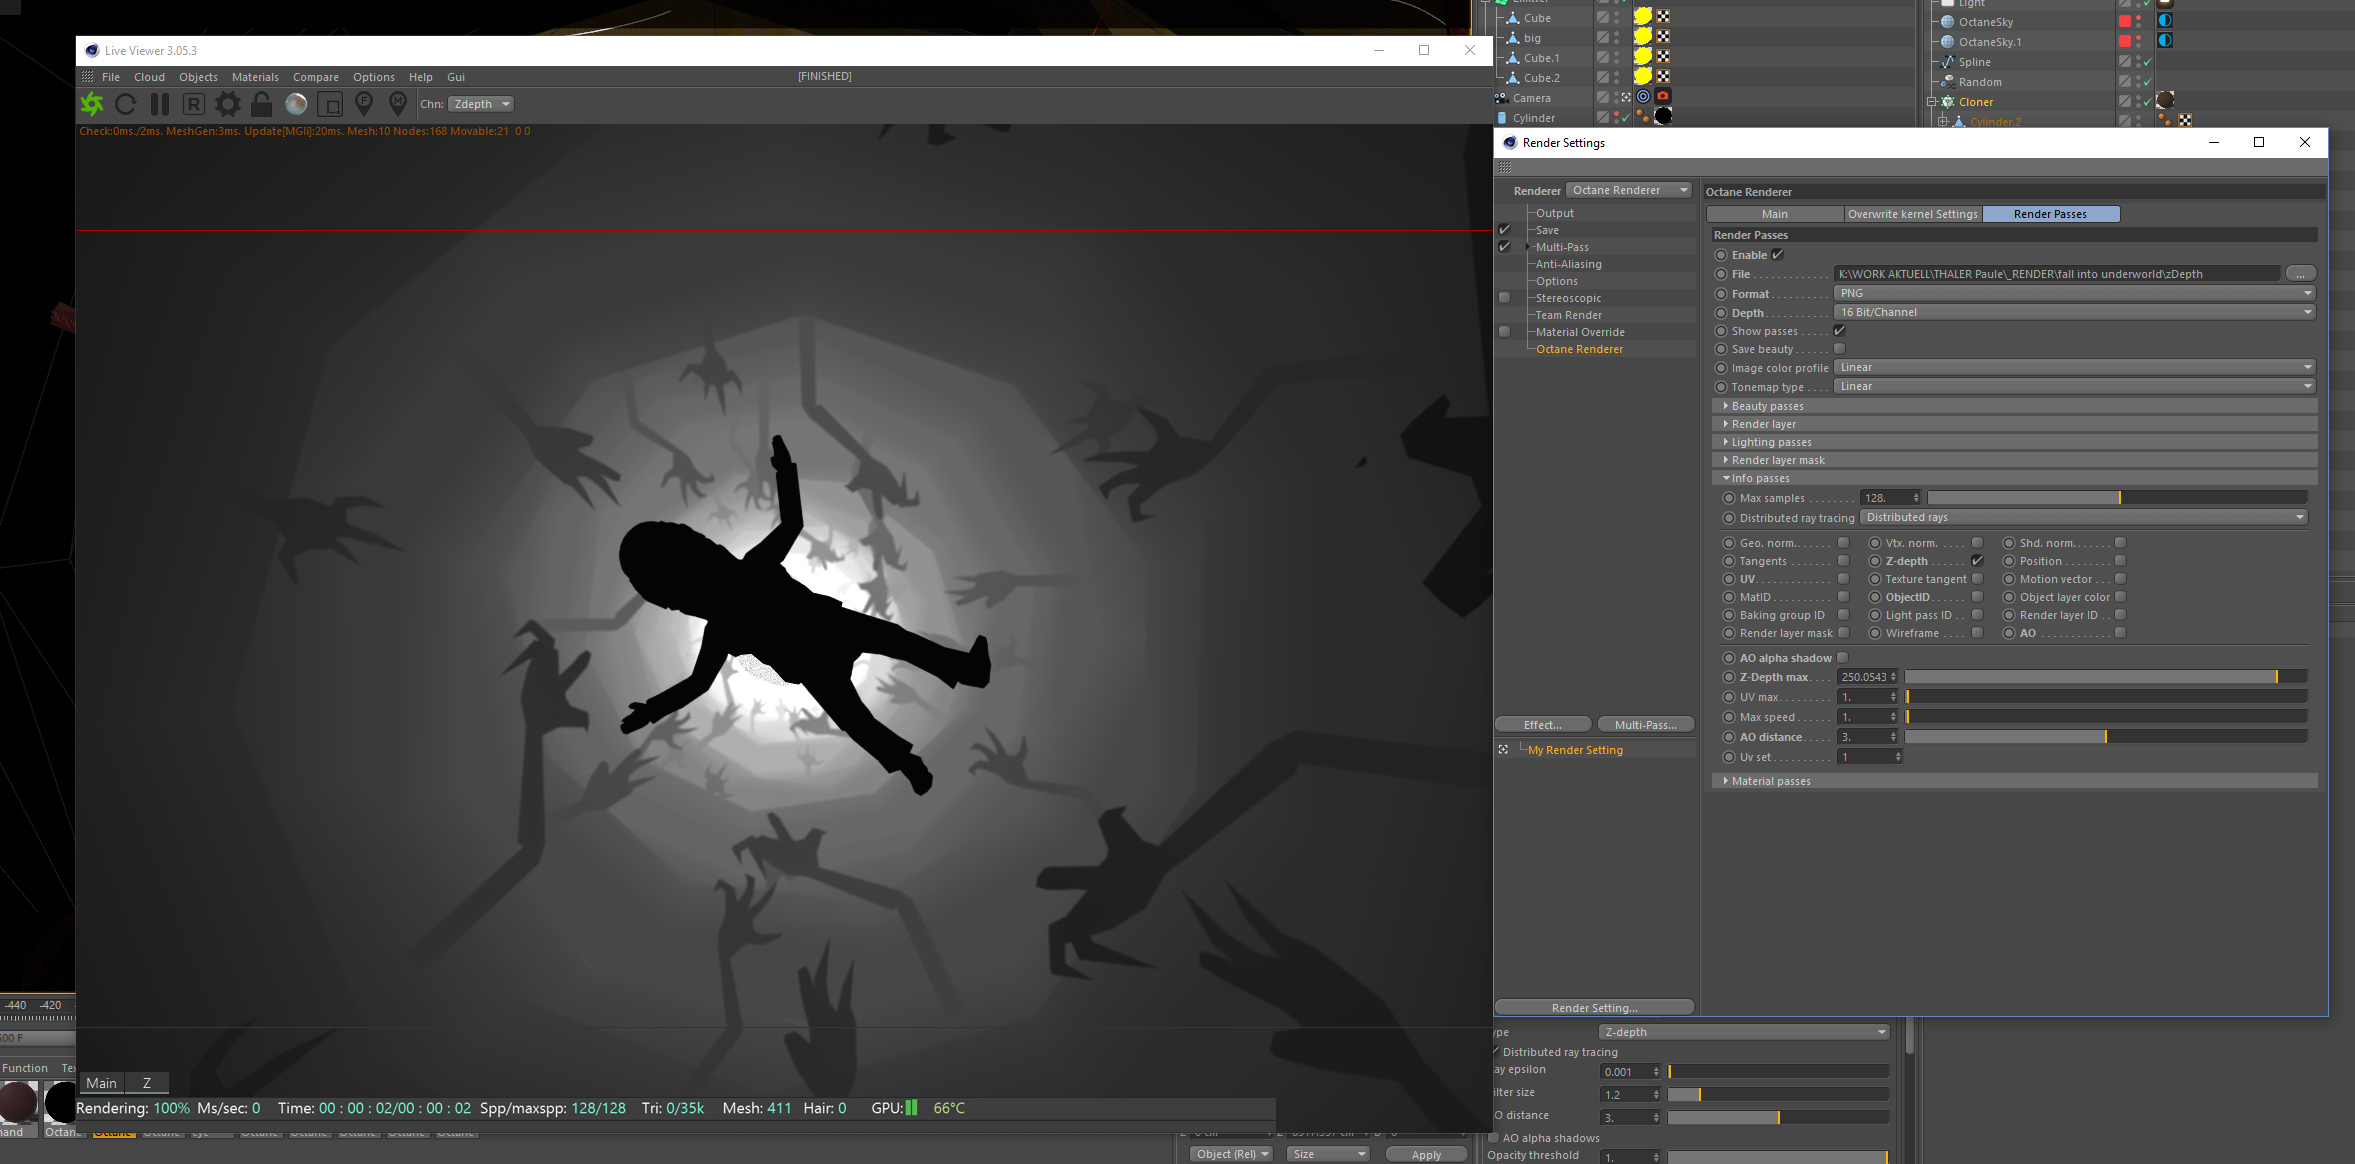Select the focus picker pin icon
Viewport: 2355px width, 1164px height.
(364, 104)
